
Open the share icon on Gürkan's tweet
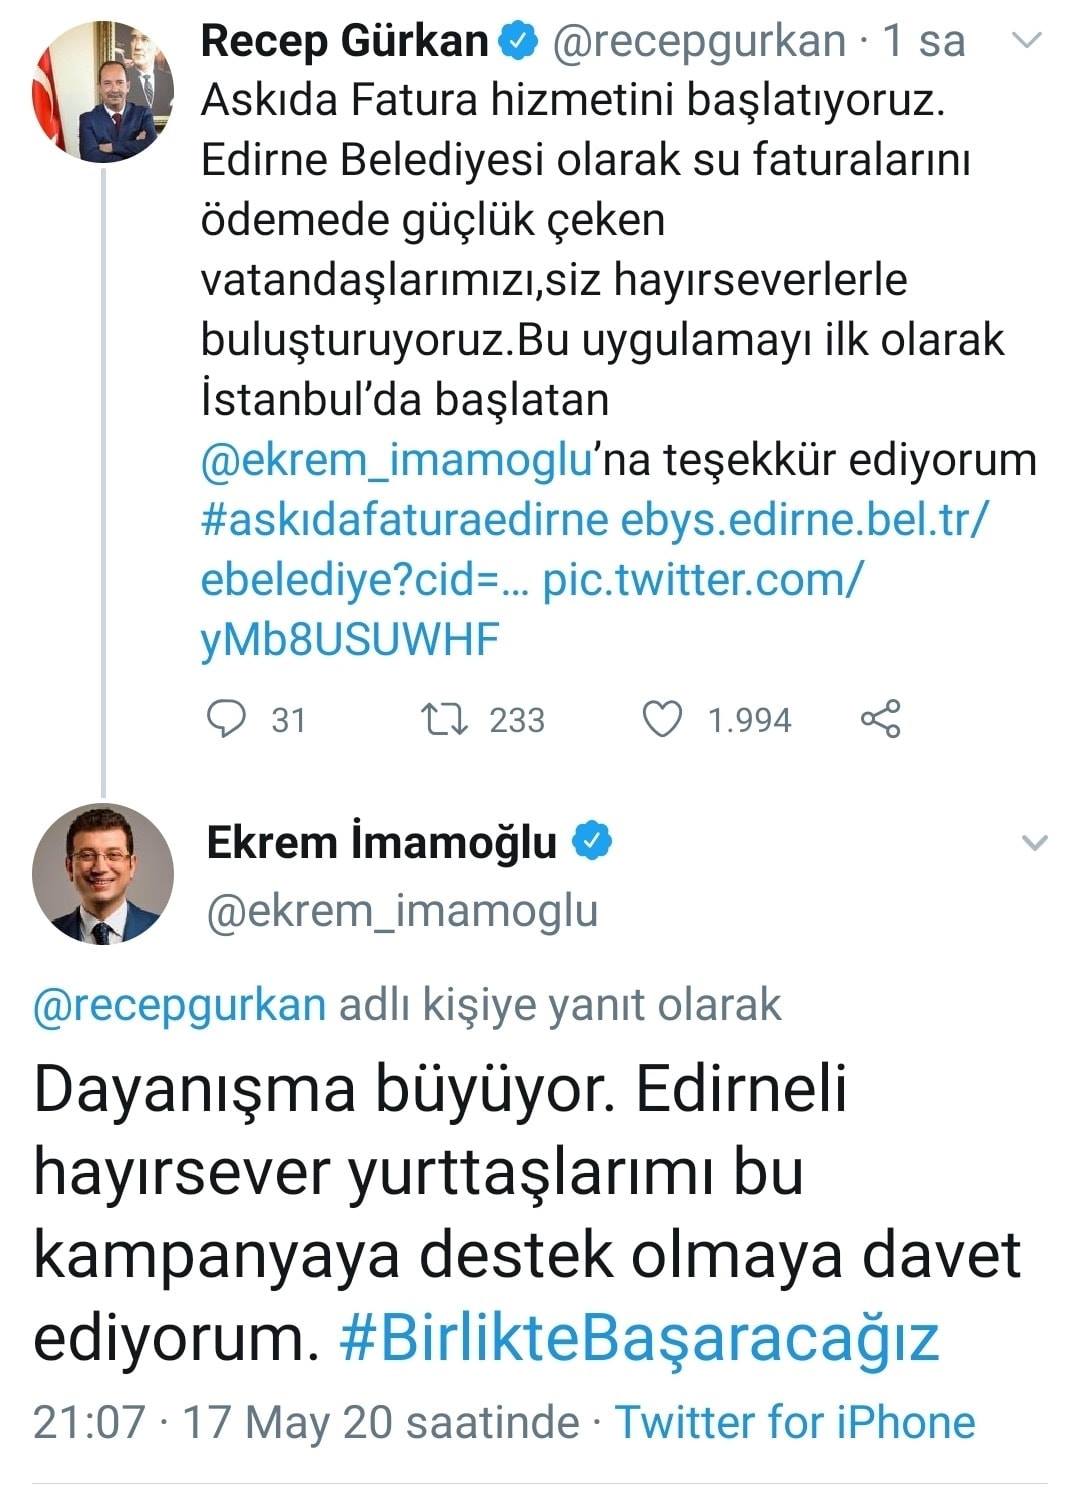(x=881, y=719)
